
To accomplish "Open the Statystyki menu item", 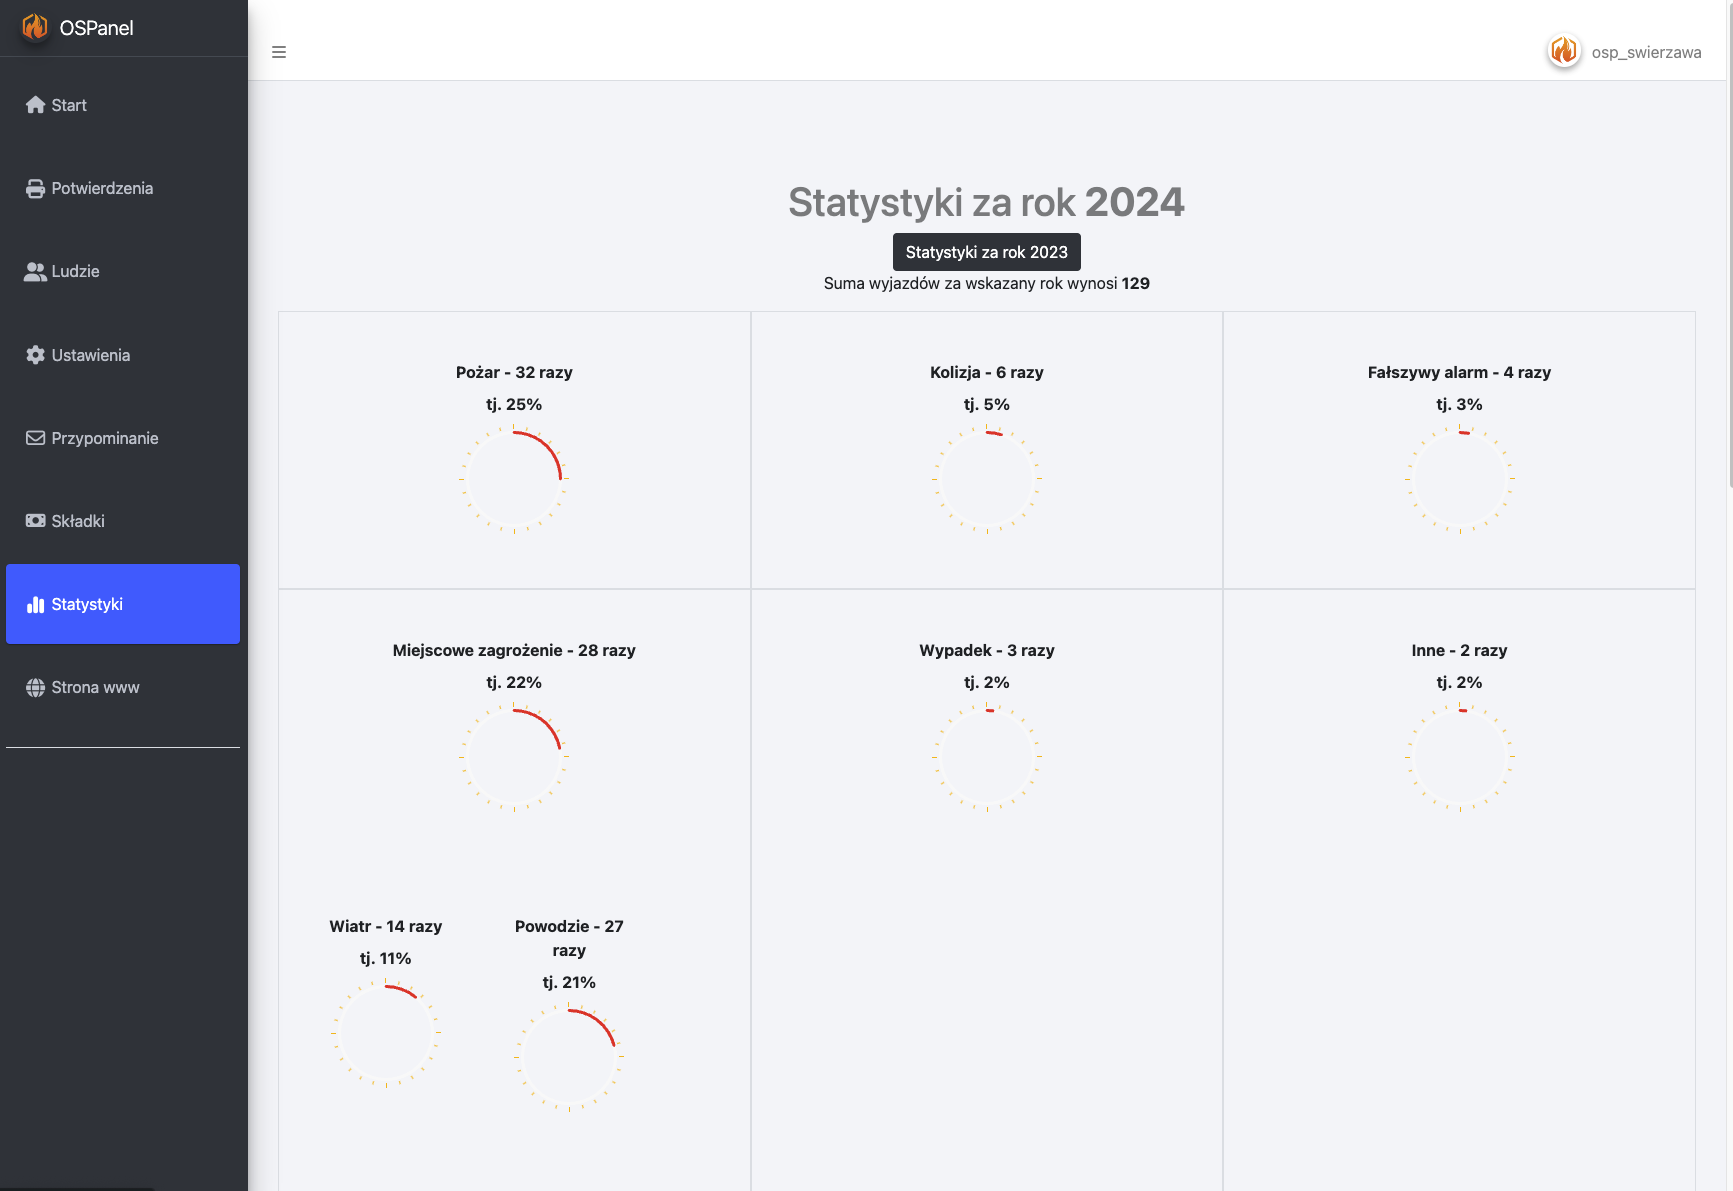I will coord(123,604).
